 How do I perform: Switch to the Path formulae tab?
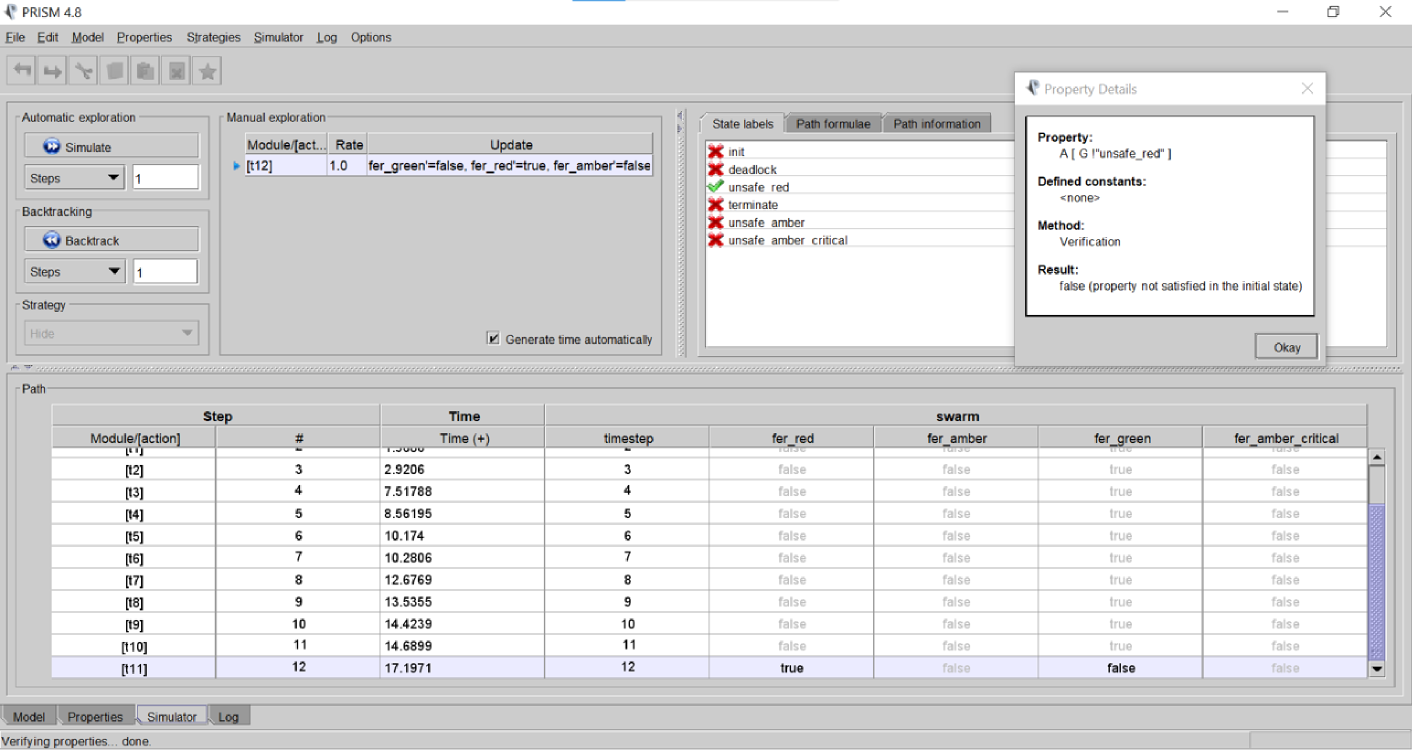(832, 124)
